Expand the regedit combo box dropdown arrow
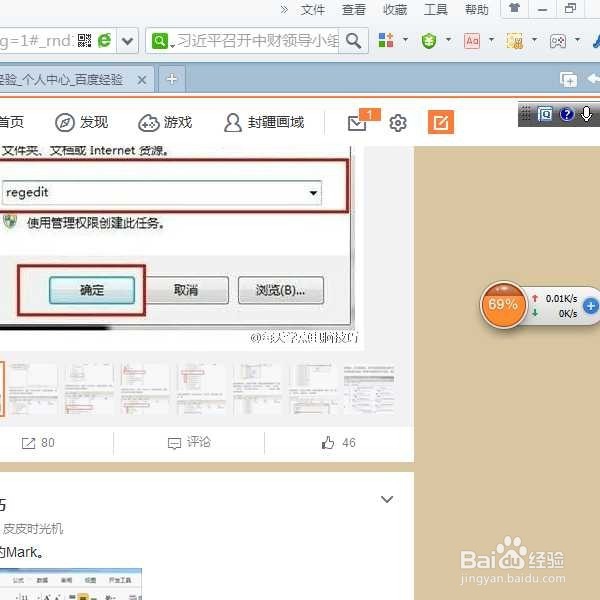The width and height of the screenshot is (600, 600). point(313,192)
